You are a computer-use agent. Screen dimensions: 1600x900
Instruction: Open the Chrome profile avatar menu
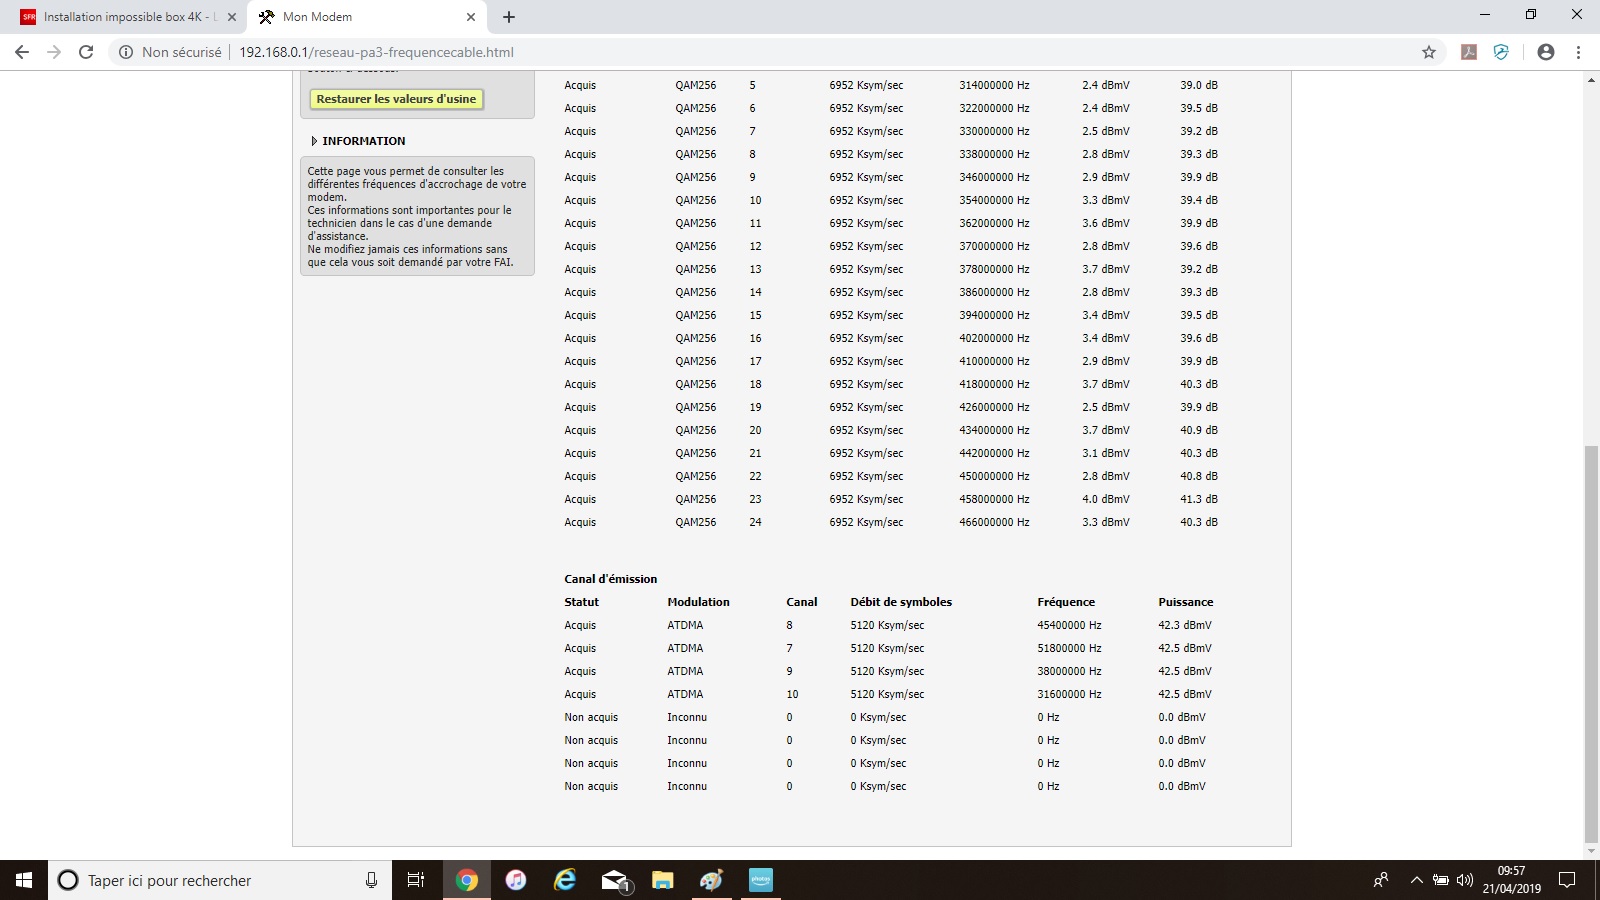point(1546,52)
